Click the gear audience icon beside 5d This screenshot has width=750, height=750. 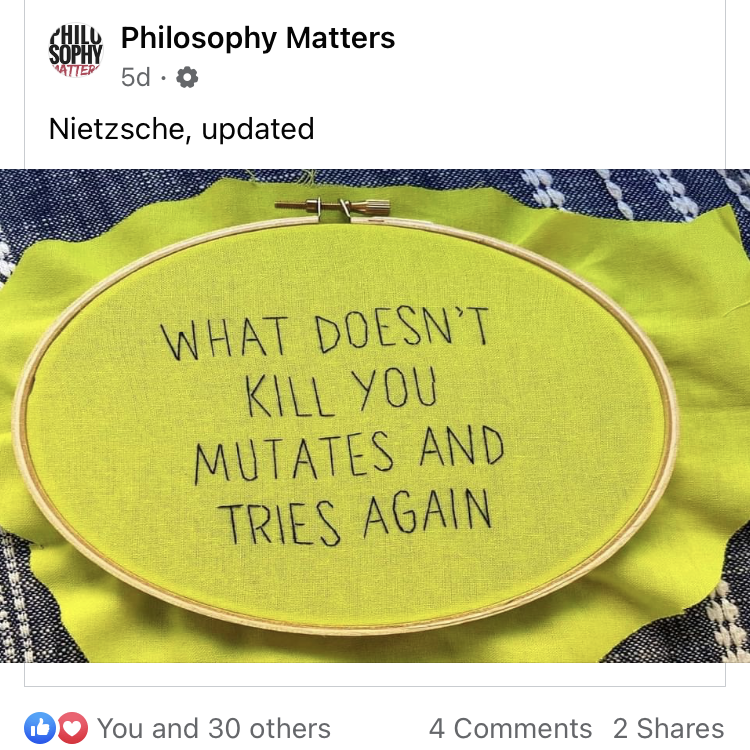tap(187, 77)
